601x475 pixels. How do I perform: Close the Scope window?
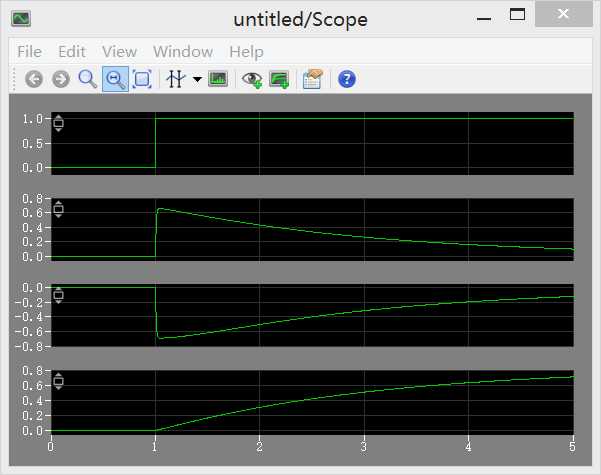coord(563,14)
